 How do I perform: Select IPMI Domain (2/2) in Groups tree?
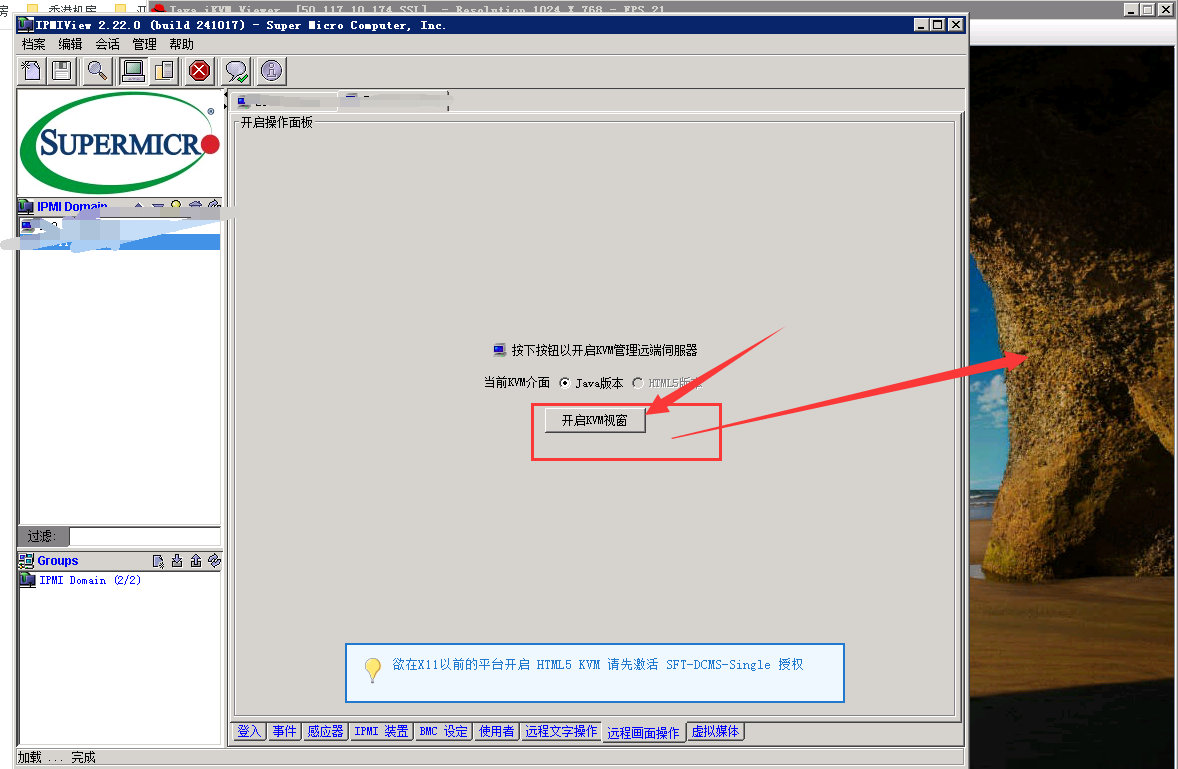(x=90, y=580)
